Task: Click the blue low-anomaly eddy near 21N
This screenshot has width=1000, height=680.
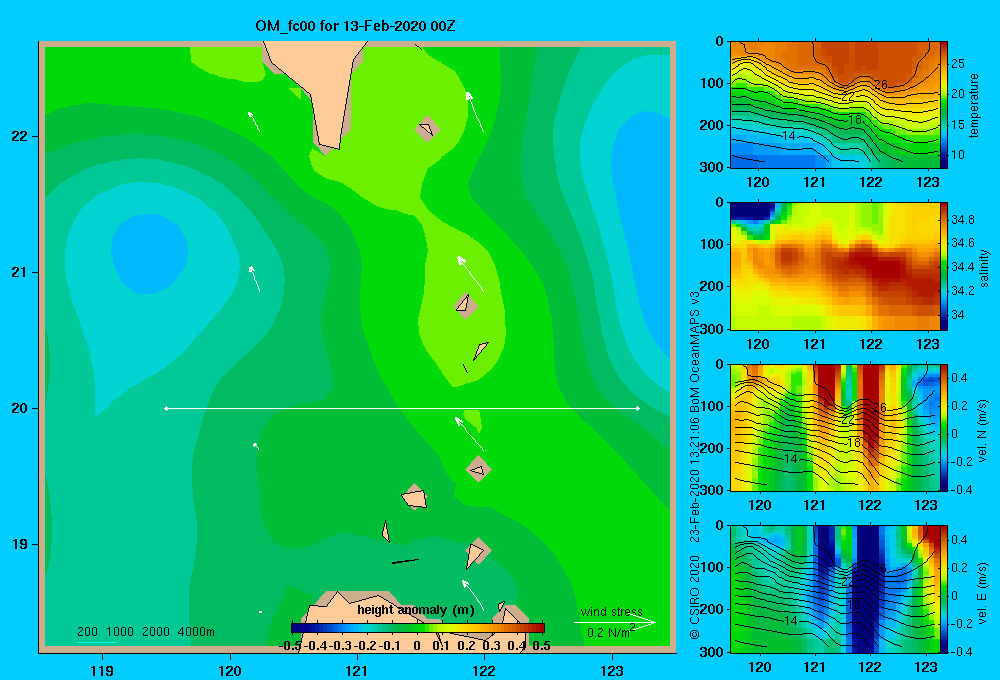Action: coord(149,253)
